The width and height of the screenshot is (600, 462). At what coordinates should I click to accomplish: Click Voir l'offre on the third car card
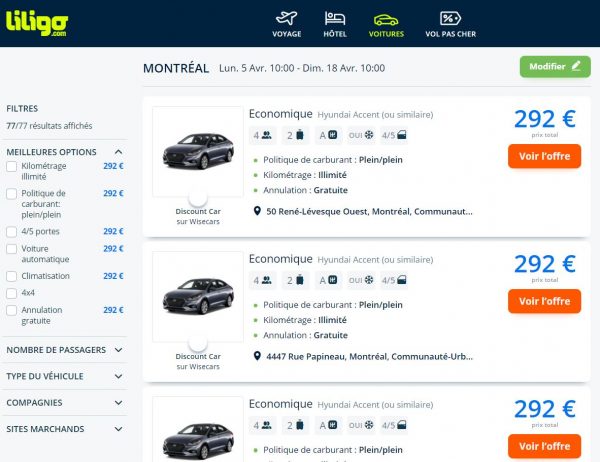pos(544,446)
